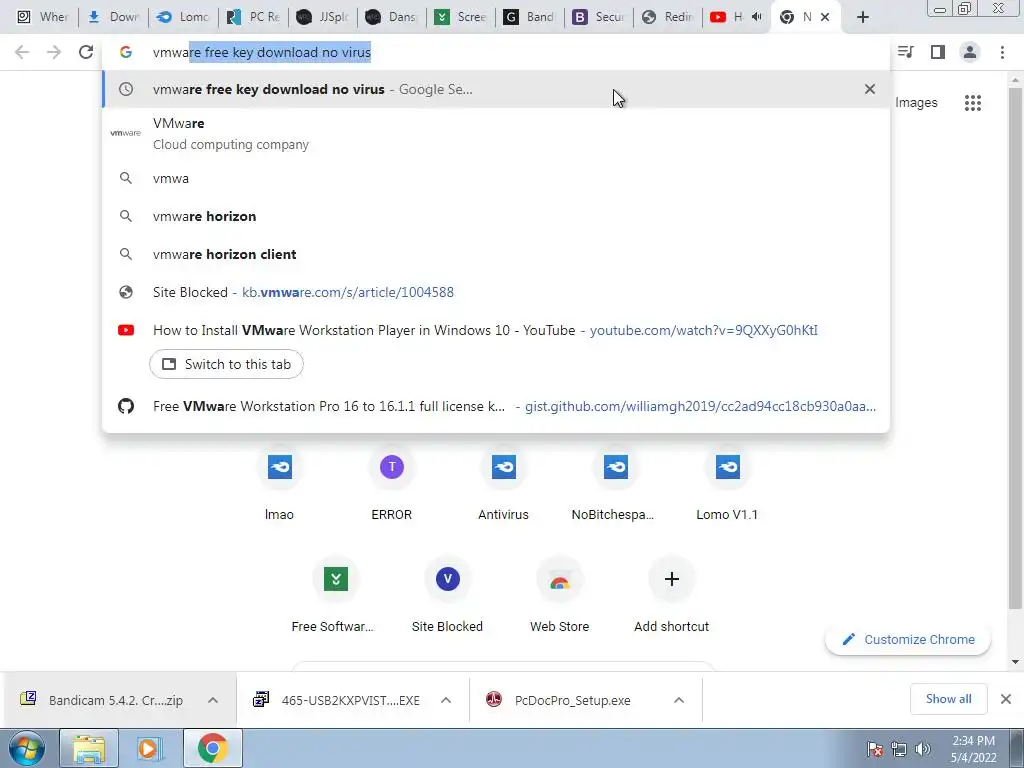Switch to the 'Secur' tab
1024x768 pixels.
click(x=600, y=17)
